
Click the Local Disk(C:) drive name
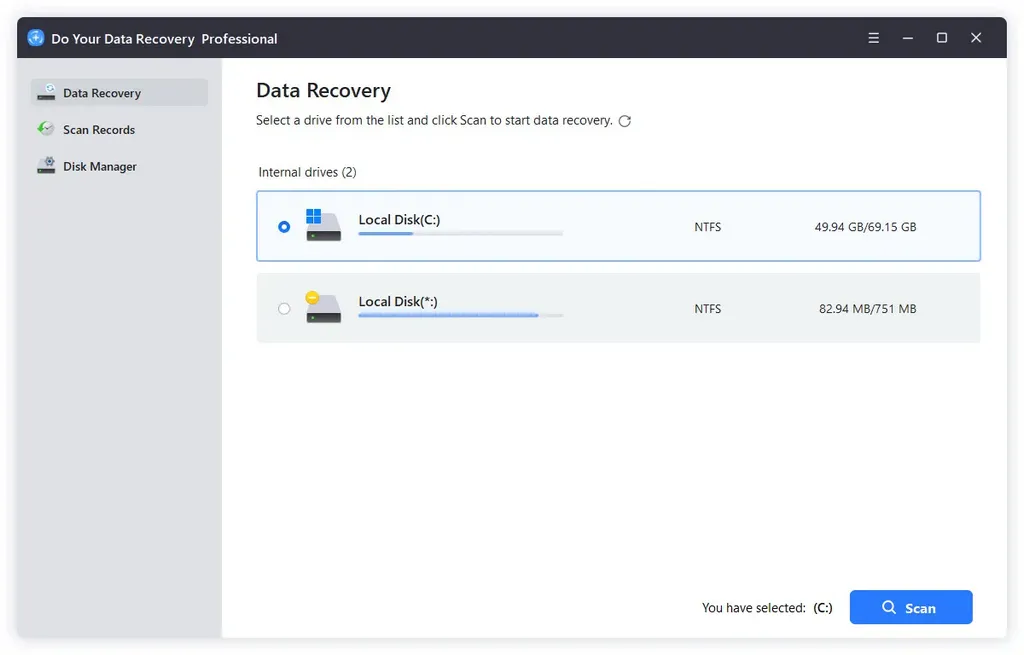(x=399, y=219)
